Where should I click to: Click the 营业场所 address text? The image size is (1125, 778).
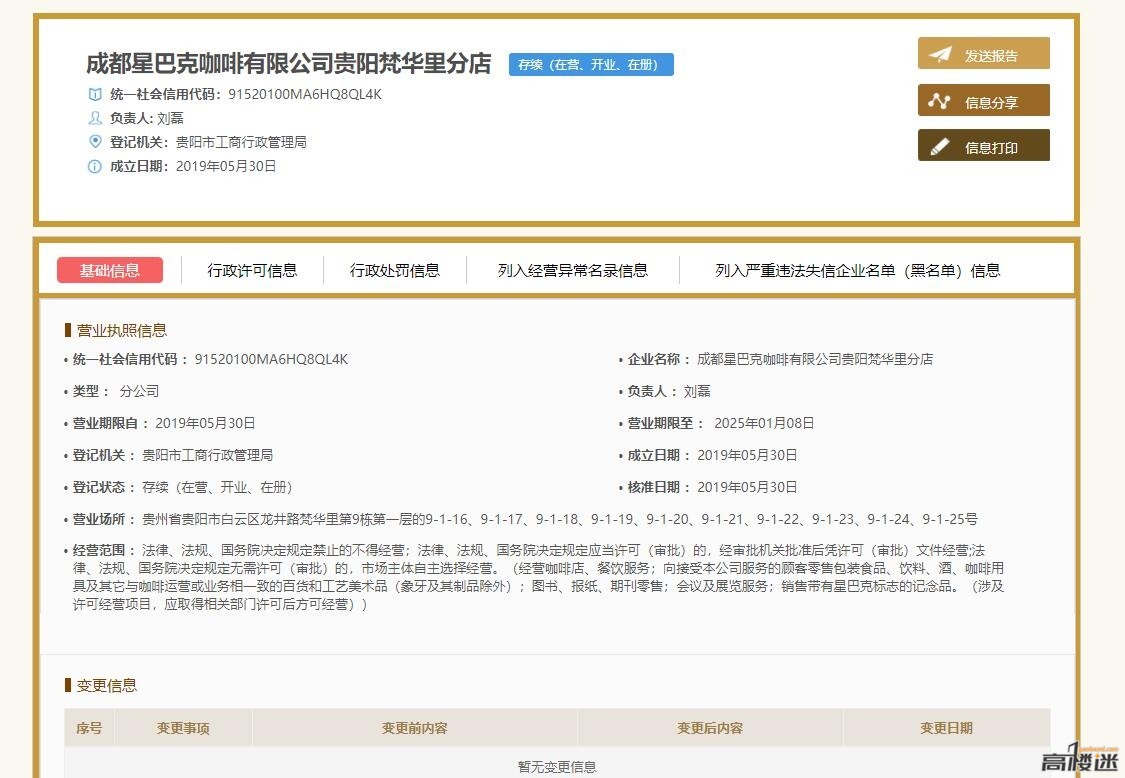pos(560,519)
